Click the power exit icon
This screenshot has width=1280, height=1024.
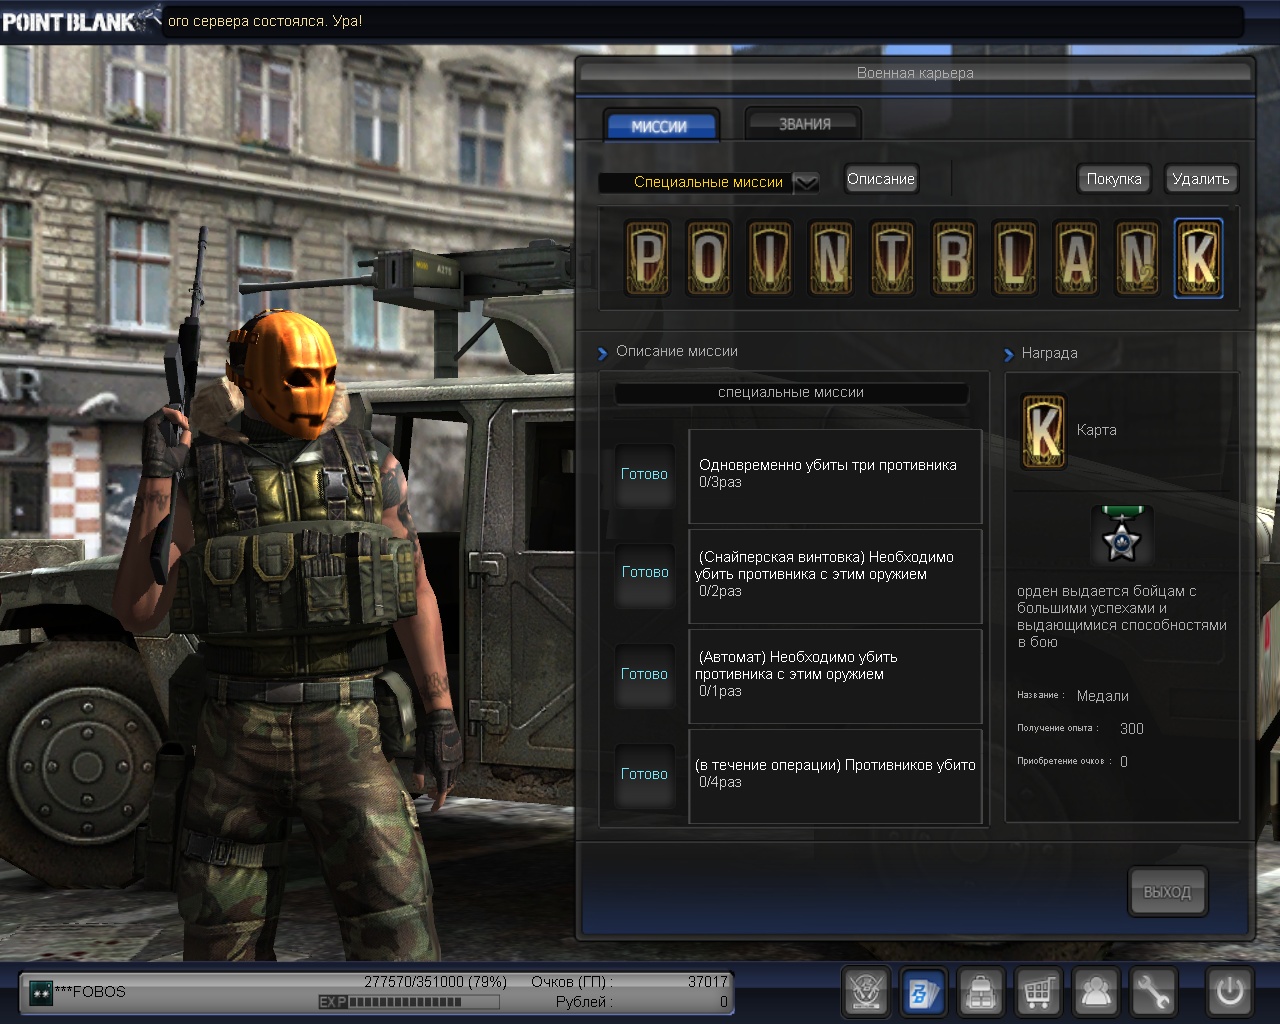[x=1230, y=992]
